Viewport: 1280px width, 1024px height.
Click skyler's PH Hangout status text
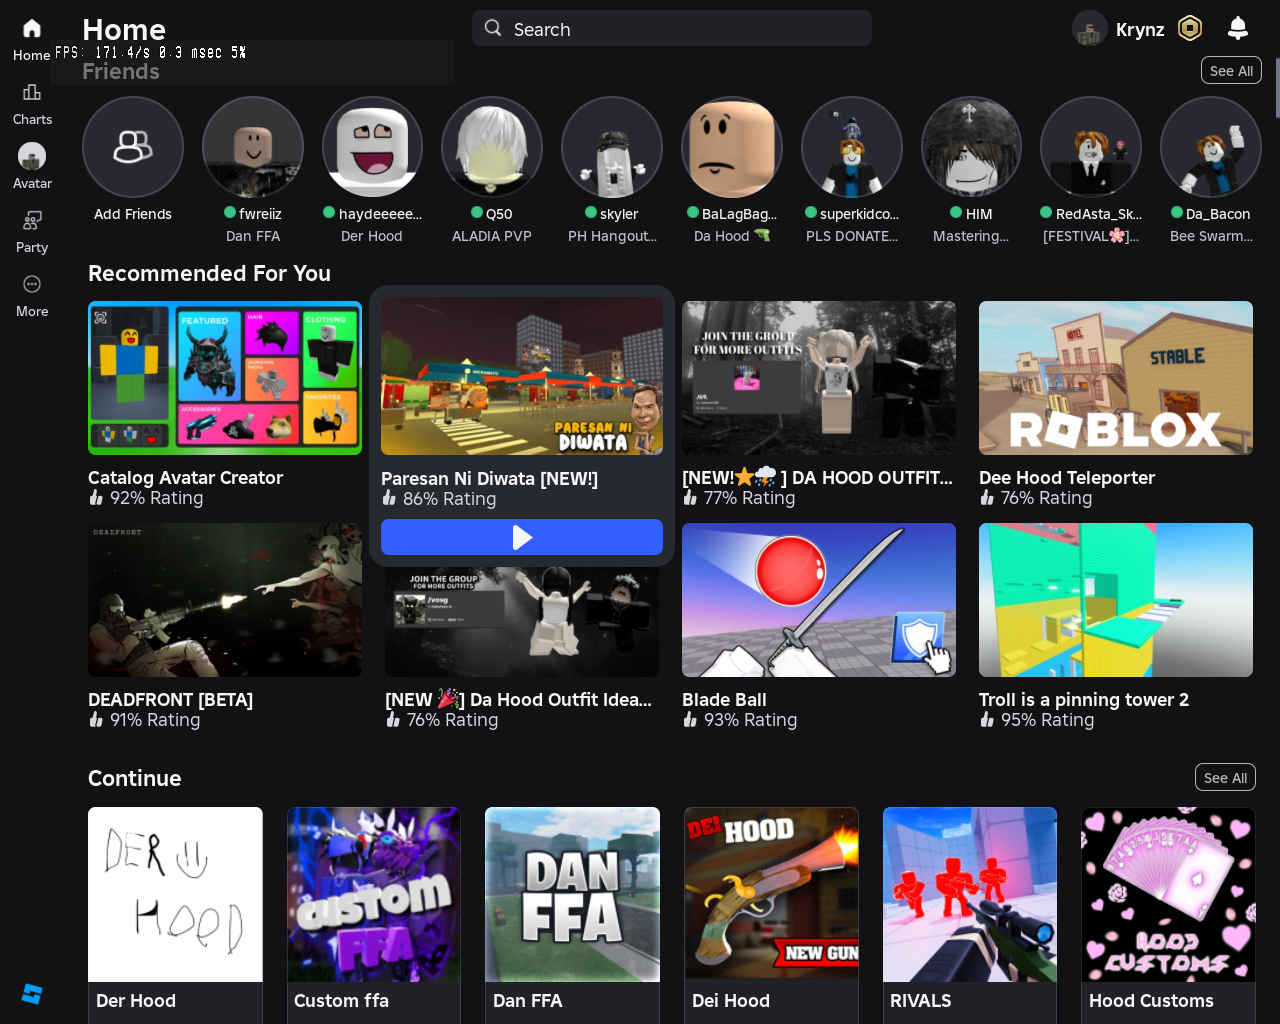612,236
